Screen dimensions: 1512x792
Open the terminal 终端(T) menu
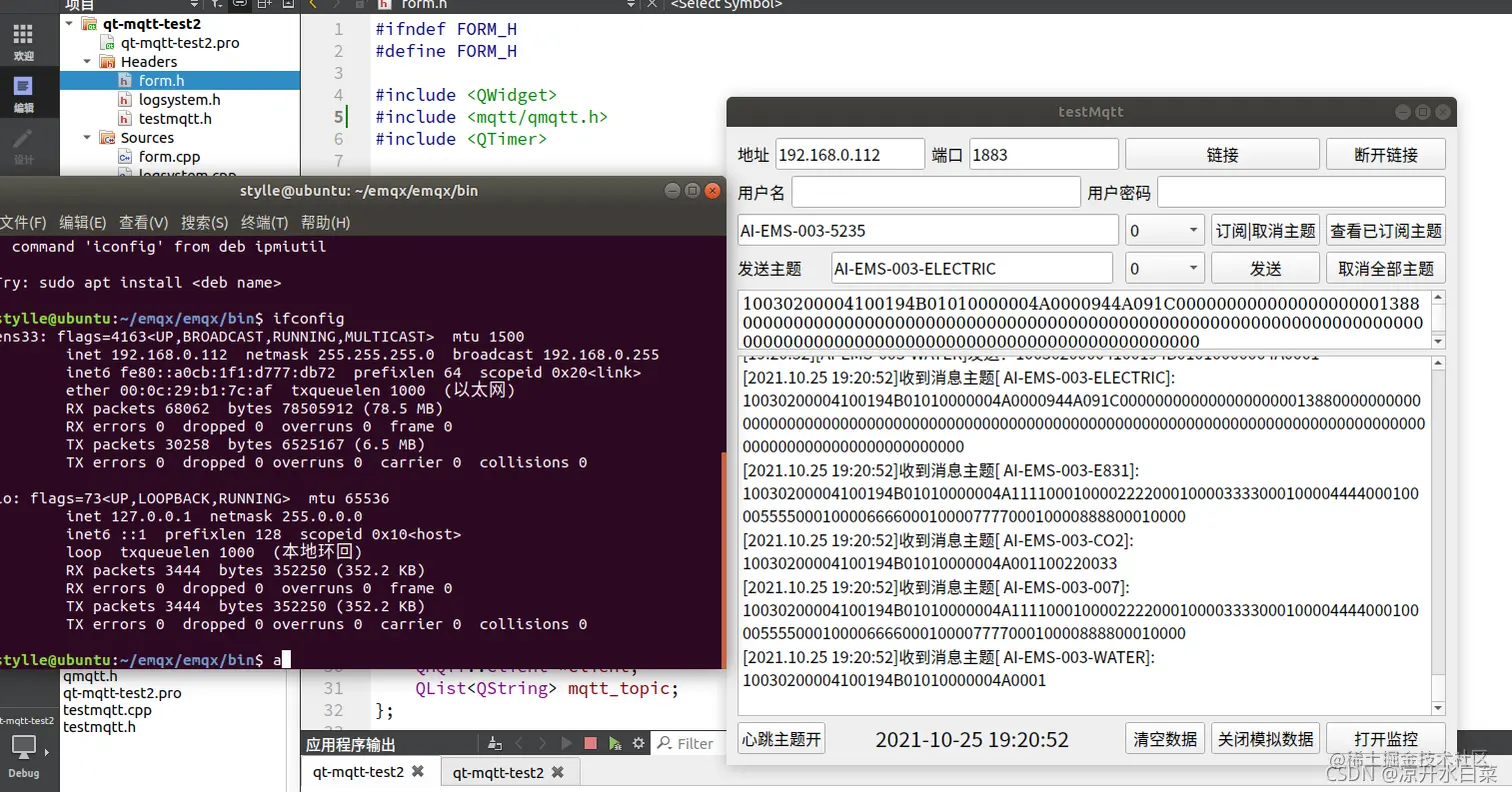265,222
